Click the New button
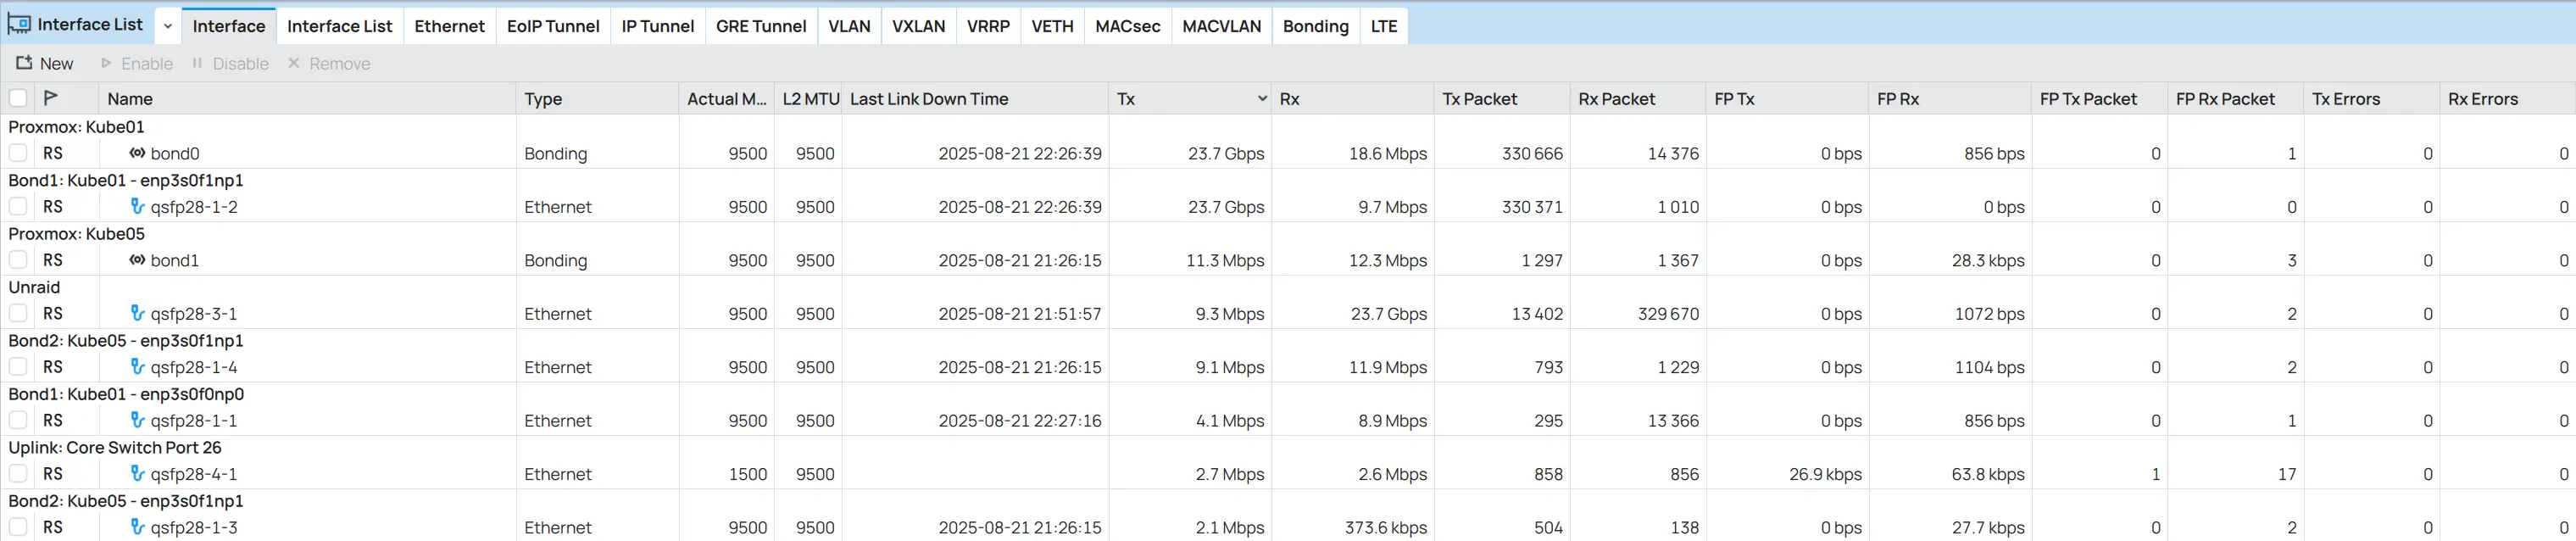2576x541 pixels. (x=45, y=63)
